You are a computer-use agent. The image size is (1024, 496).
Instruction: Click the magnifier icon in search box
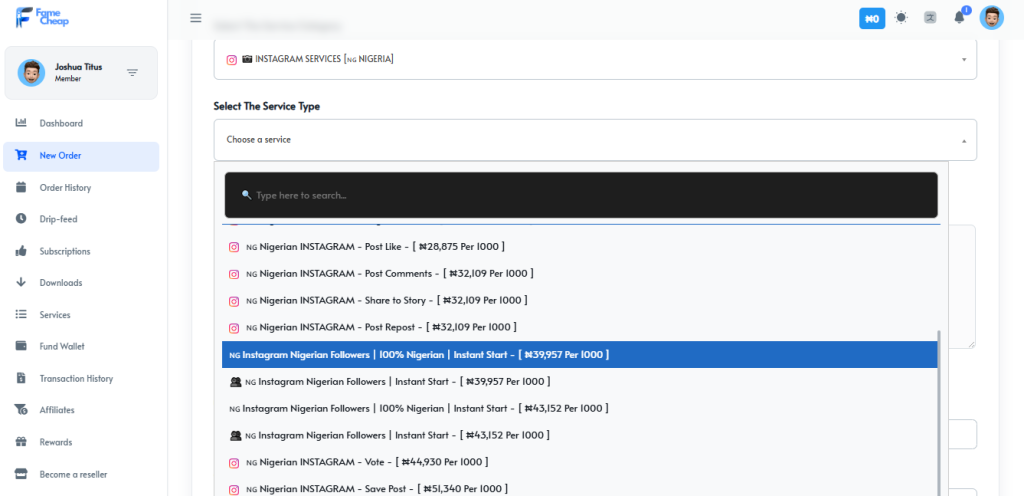[x=246, y=195]
